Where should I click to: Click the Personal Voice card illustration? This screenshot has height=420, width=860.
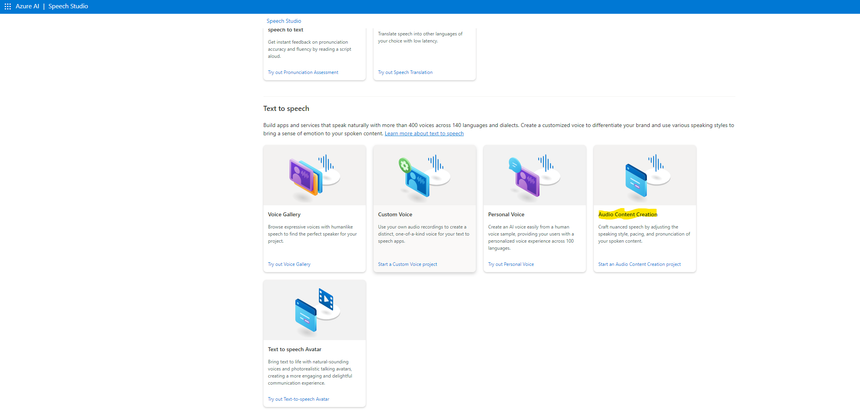pyautogui.click(x=534, y=175)
